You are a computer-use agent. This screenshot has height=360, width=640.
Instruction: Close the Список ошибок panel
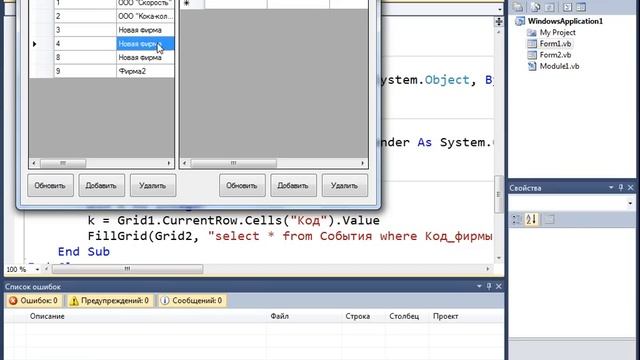(x=499, y=286)
